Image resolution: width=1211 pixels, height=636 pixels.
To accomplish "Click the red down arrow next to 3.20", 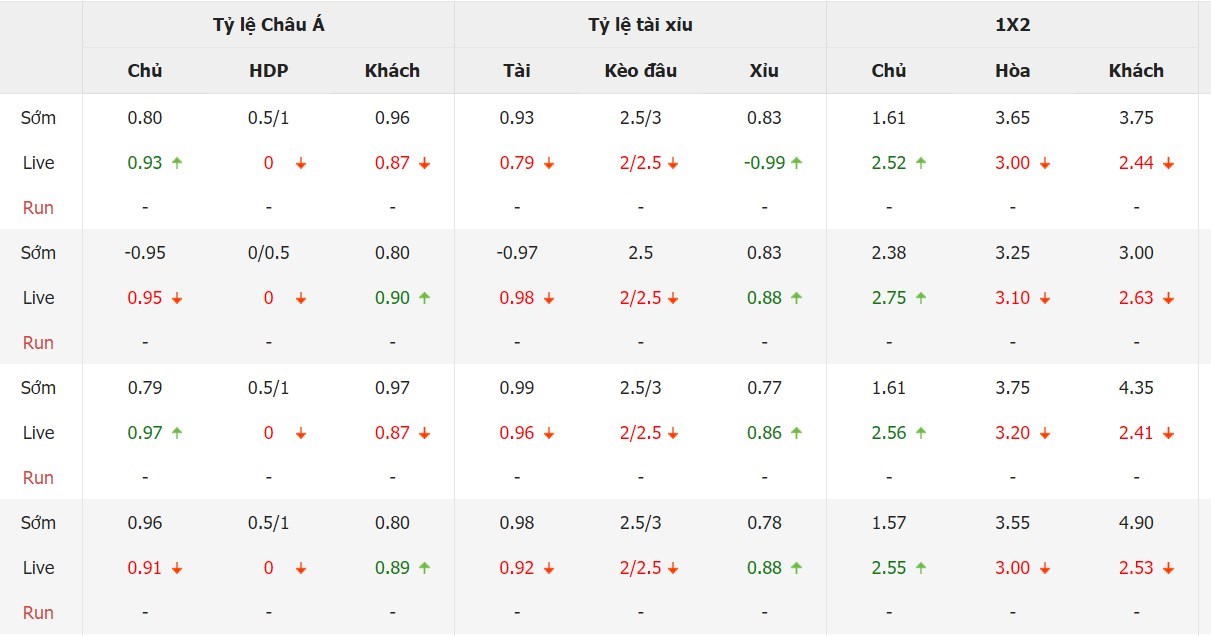I will click(1045, 433).
